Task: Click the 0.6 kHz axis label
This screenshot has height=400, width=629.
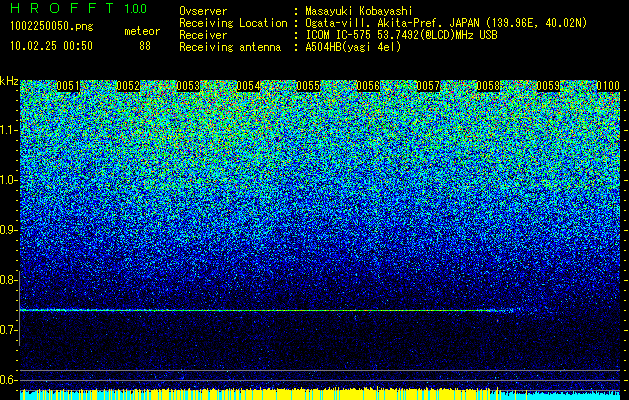Action: 8,380
